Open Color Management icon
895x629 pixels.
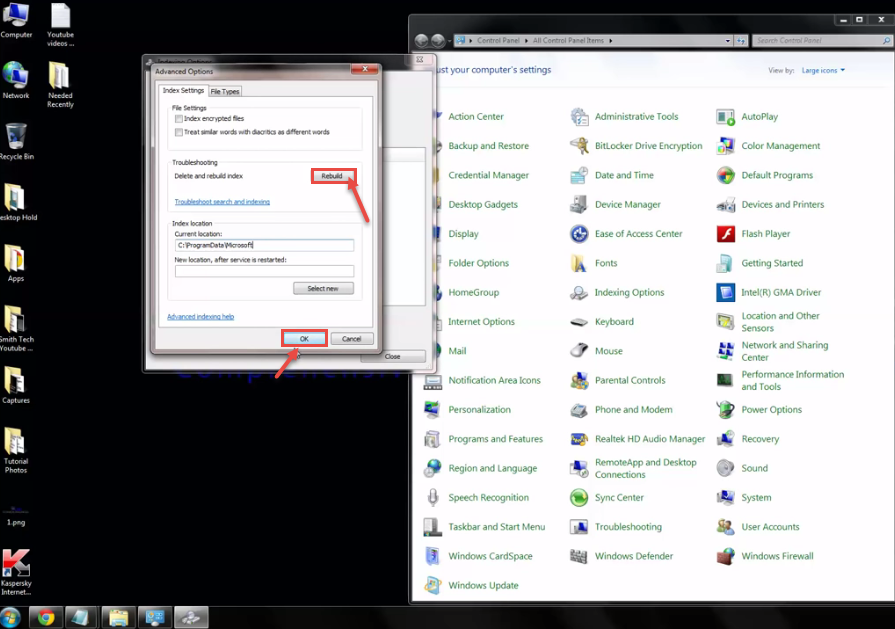(x=725, y=146)
